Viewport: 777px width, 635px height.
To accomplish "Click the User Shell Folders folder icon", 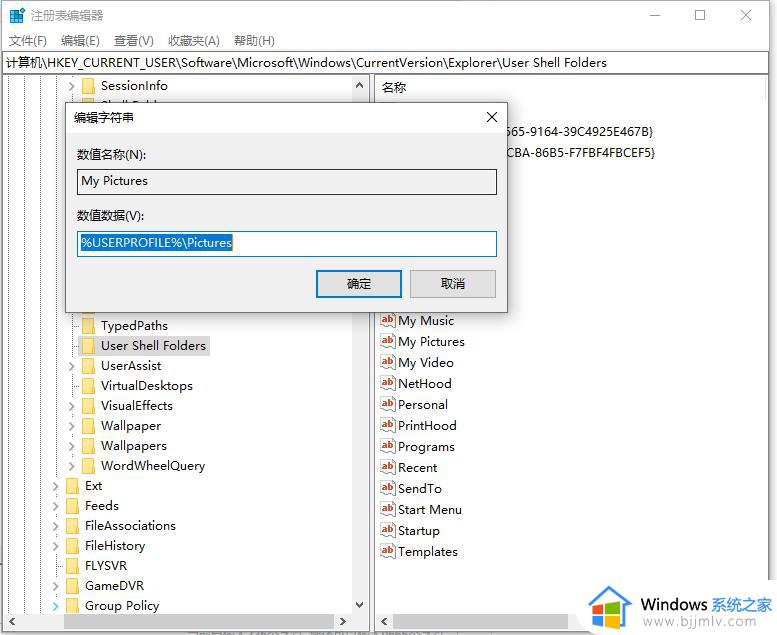I will click(x=89, y=346).
